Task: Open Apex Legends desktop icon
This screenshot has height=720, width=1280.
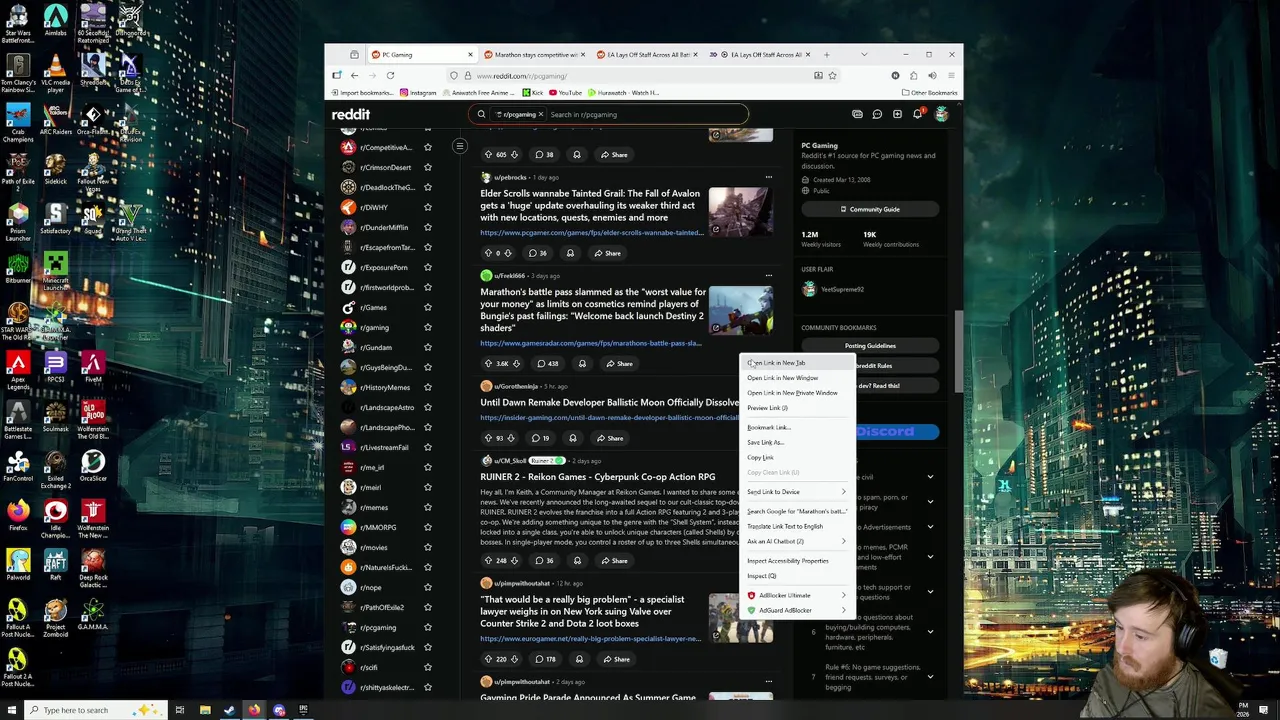Action: pyautogui.click(x=17, y=369)
